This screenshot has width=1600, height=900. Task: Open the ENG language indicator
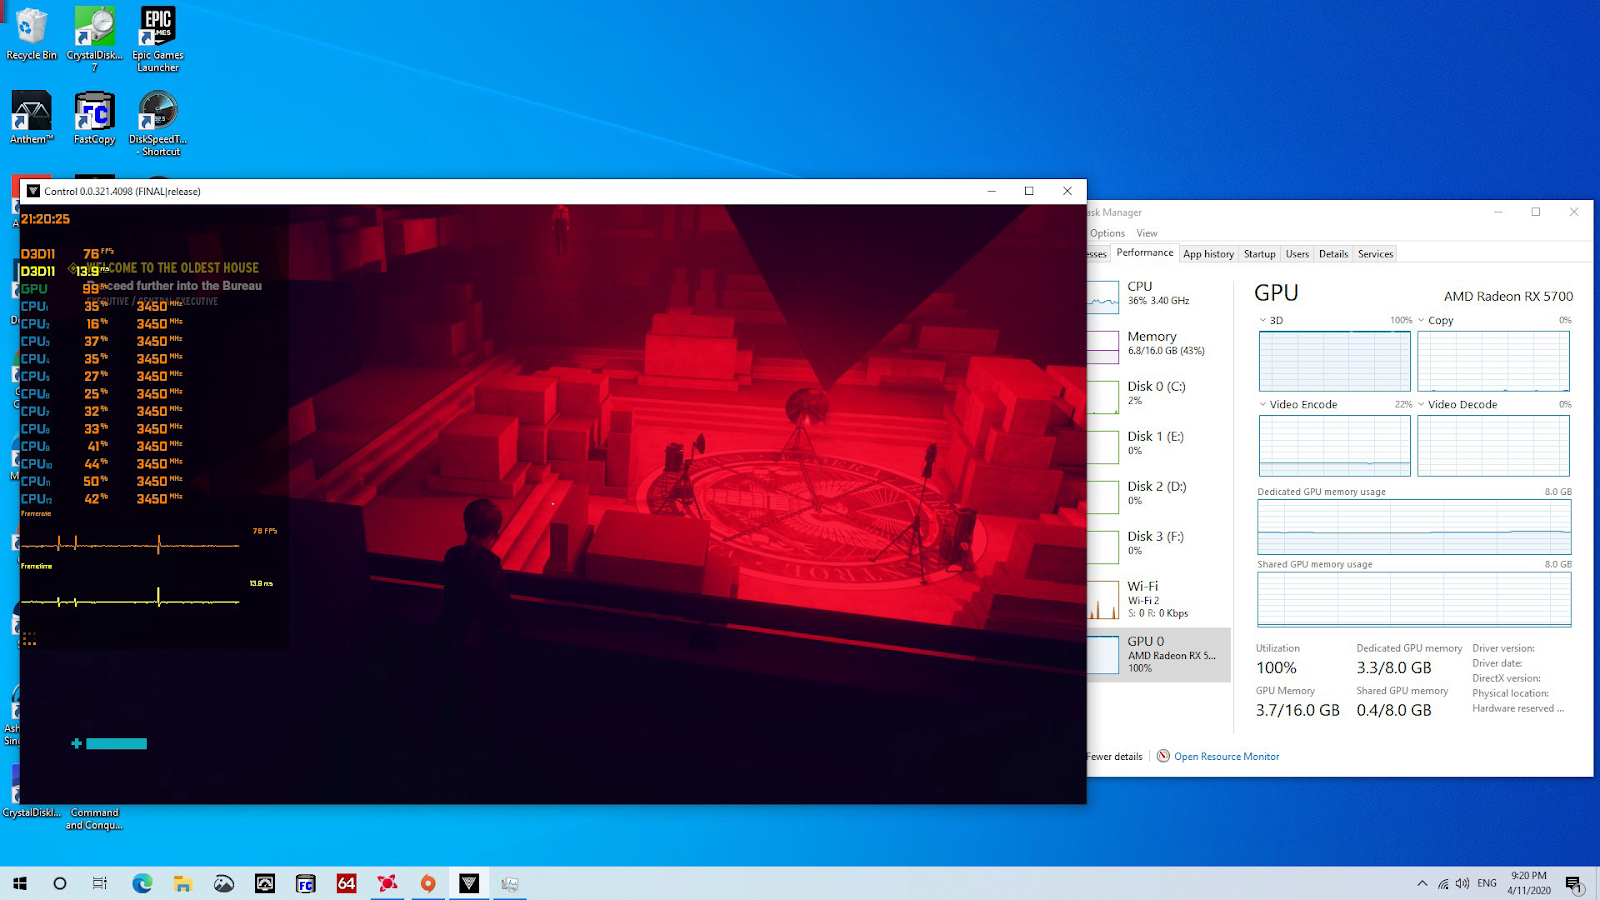pos(1487,884)
